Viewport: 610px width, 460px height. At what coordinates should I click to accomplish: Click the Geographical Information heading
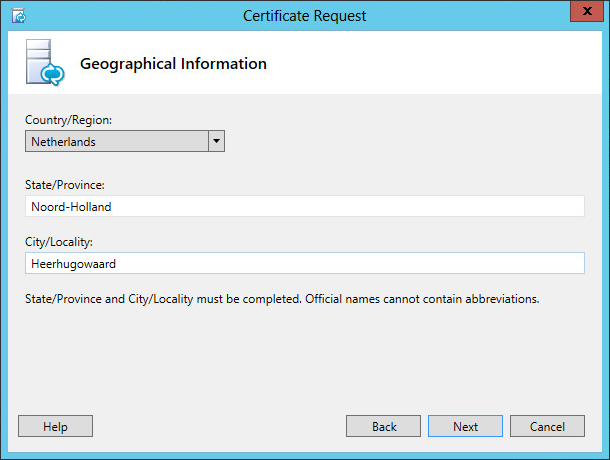[173, 64]
